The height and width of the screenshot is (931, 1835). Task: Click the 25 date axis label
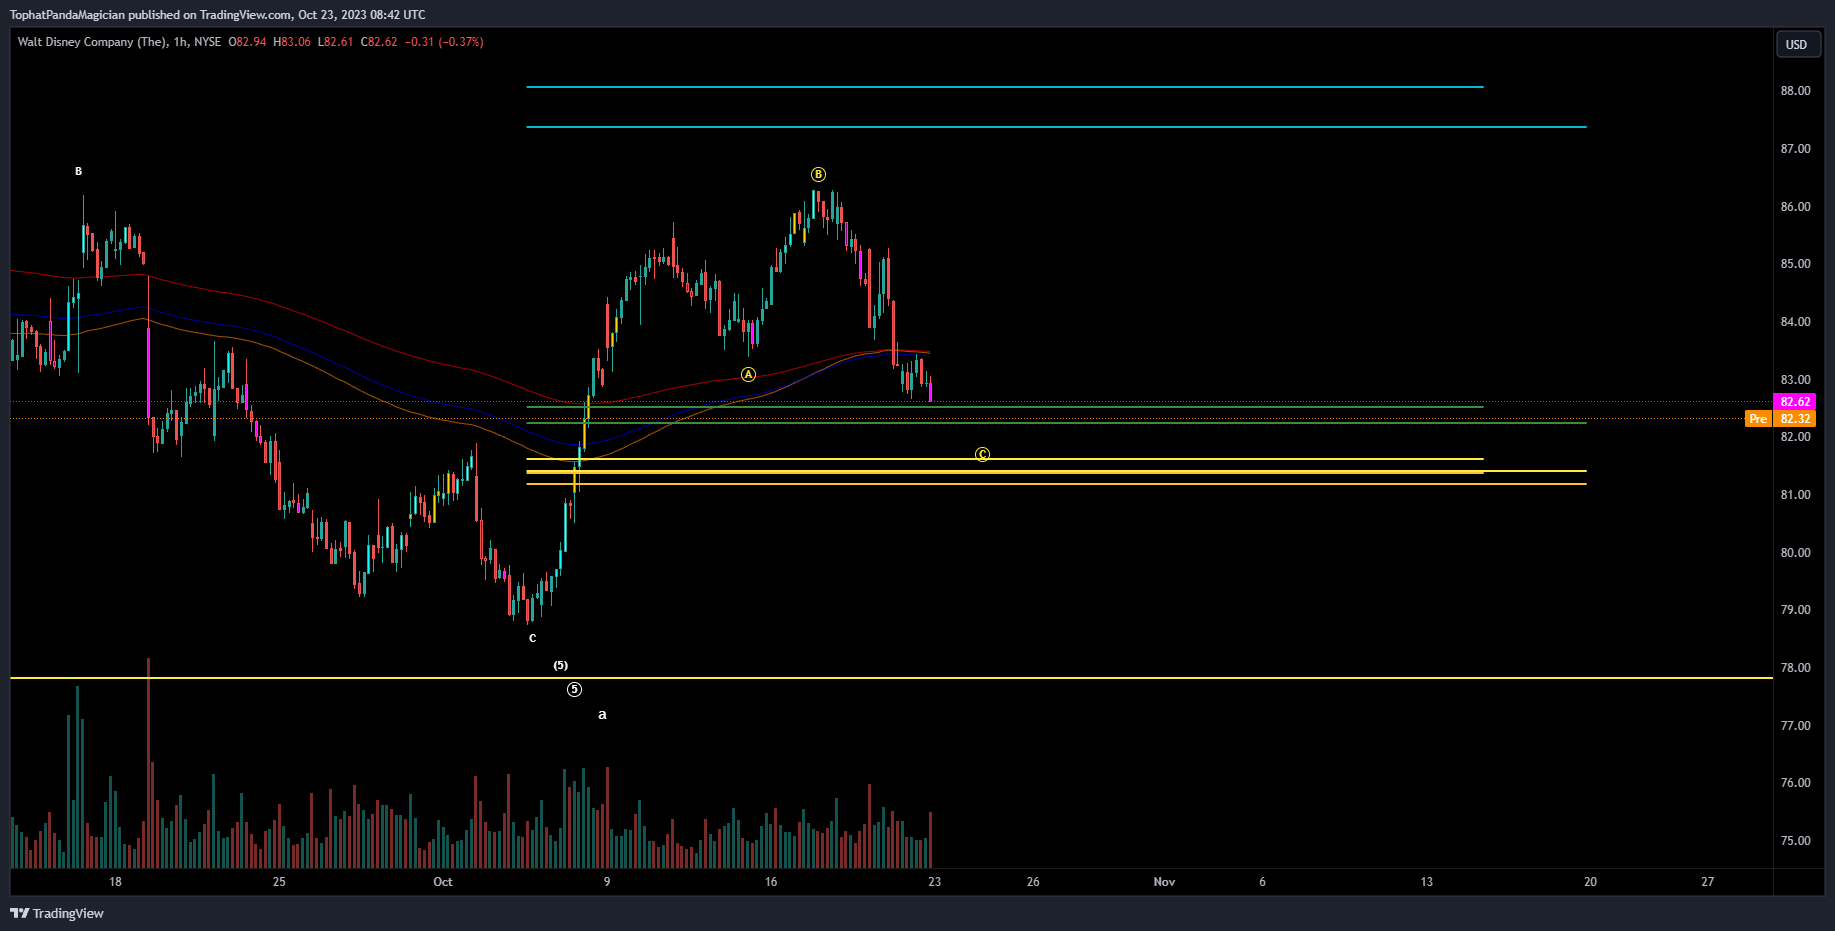pyautogui.click(x=279, y=882)
